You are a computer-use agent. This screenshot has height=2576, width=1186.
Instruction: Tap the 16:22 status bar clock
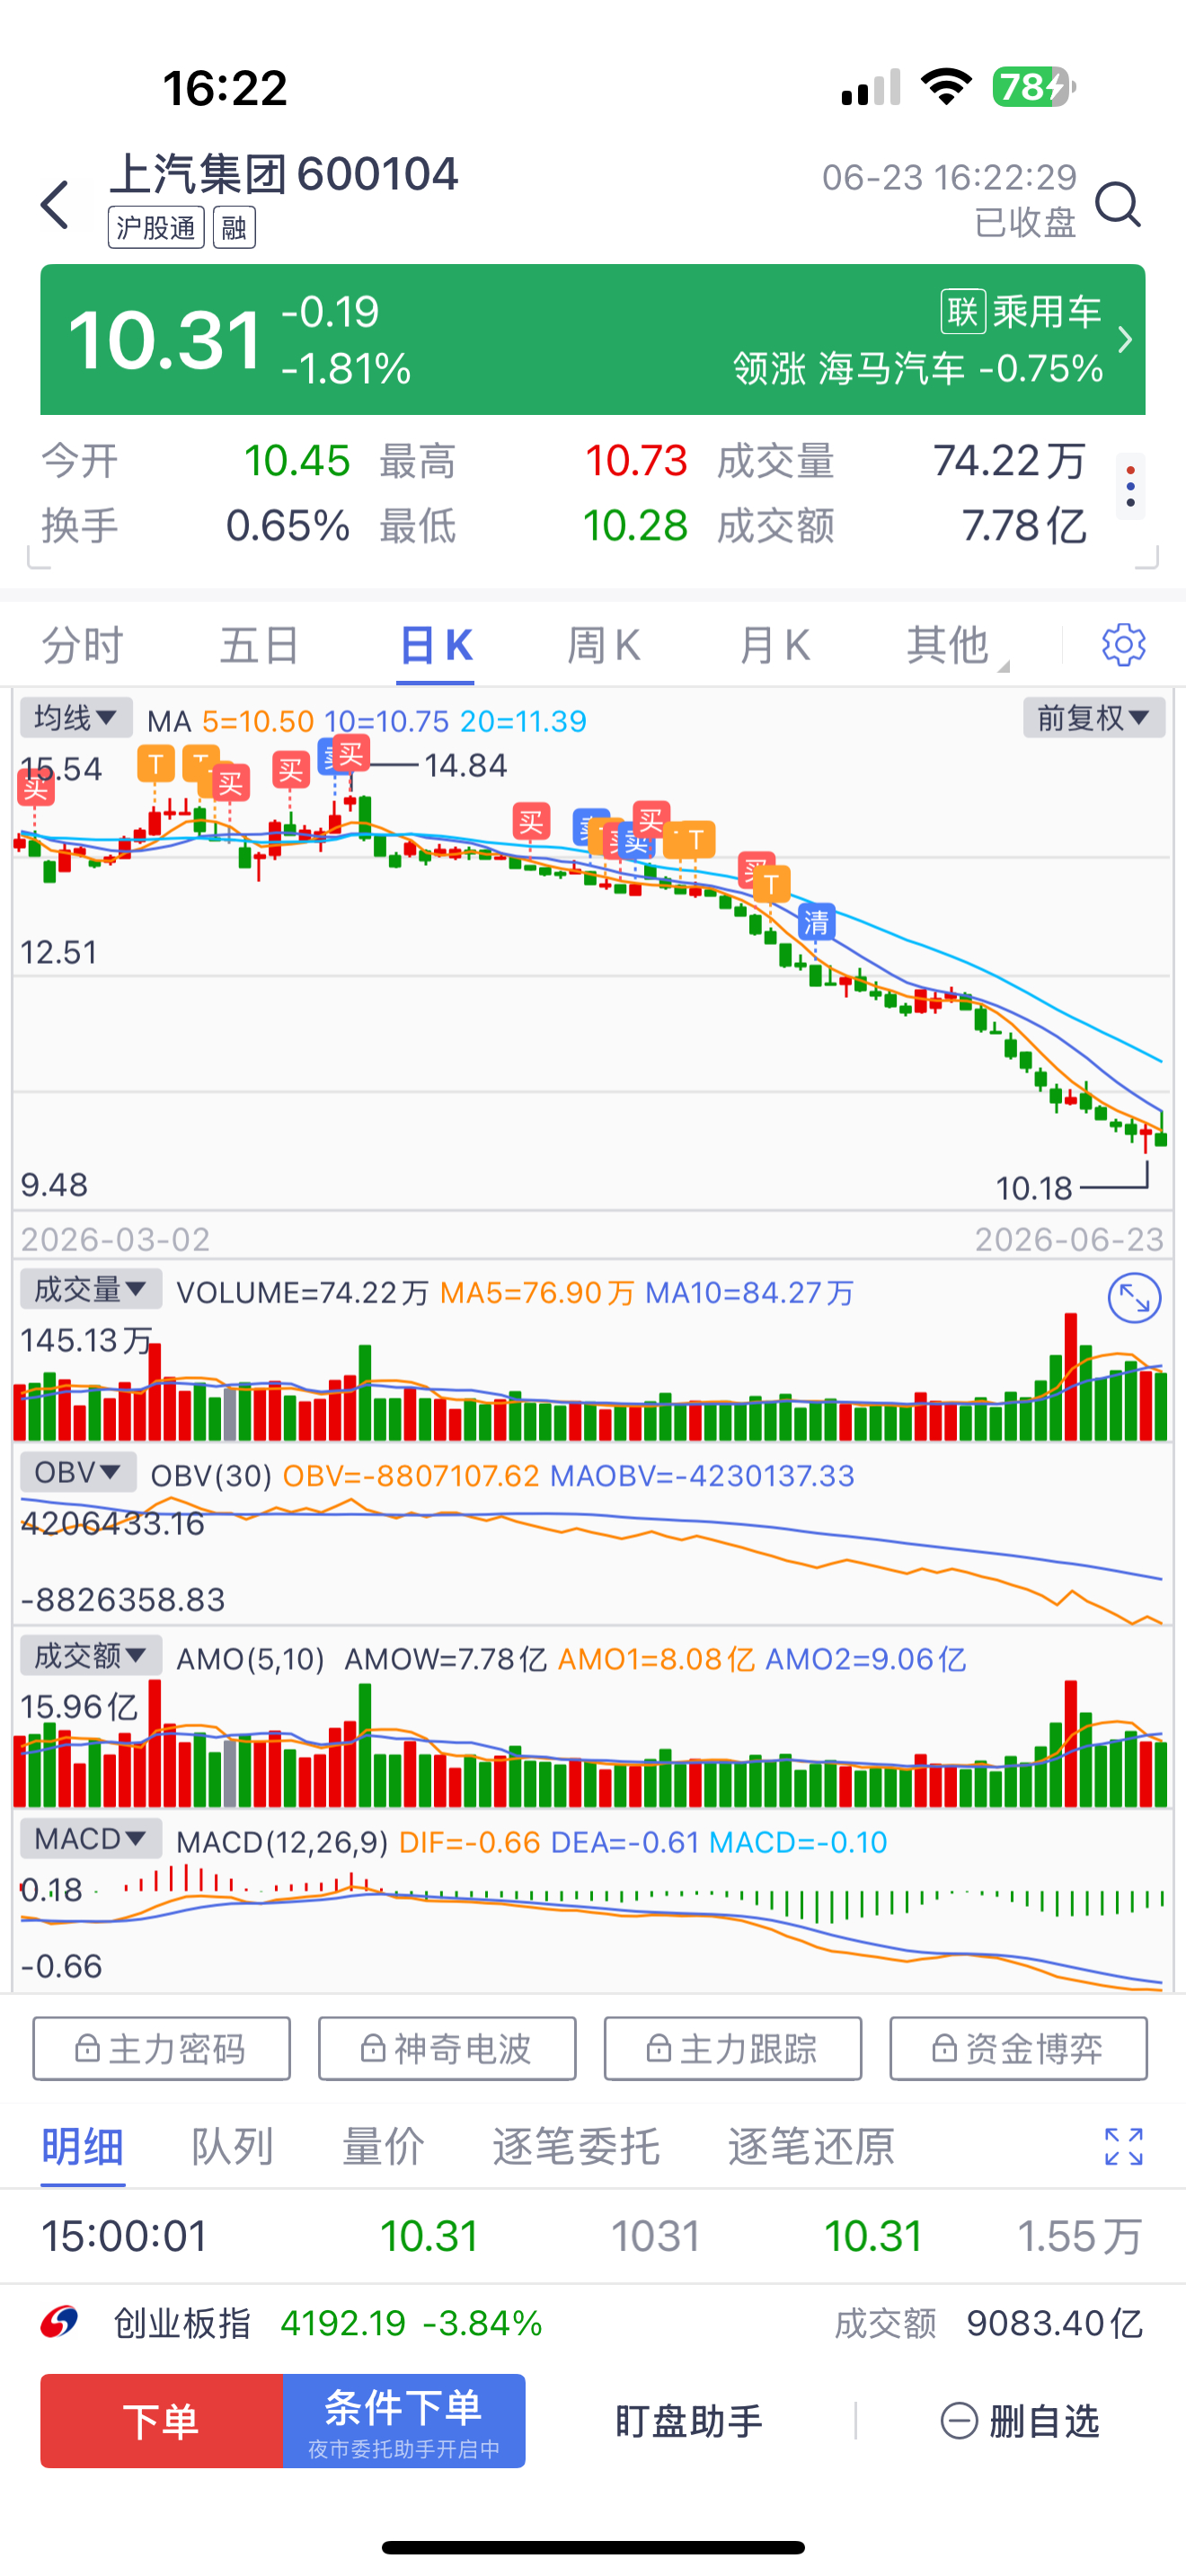tap(225, 88)
